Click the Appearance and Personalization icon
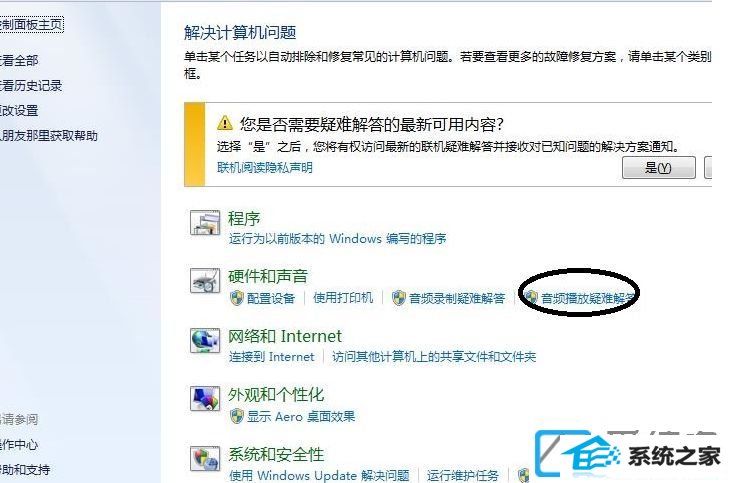 pos(205,399)
